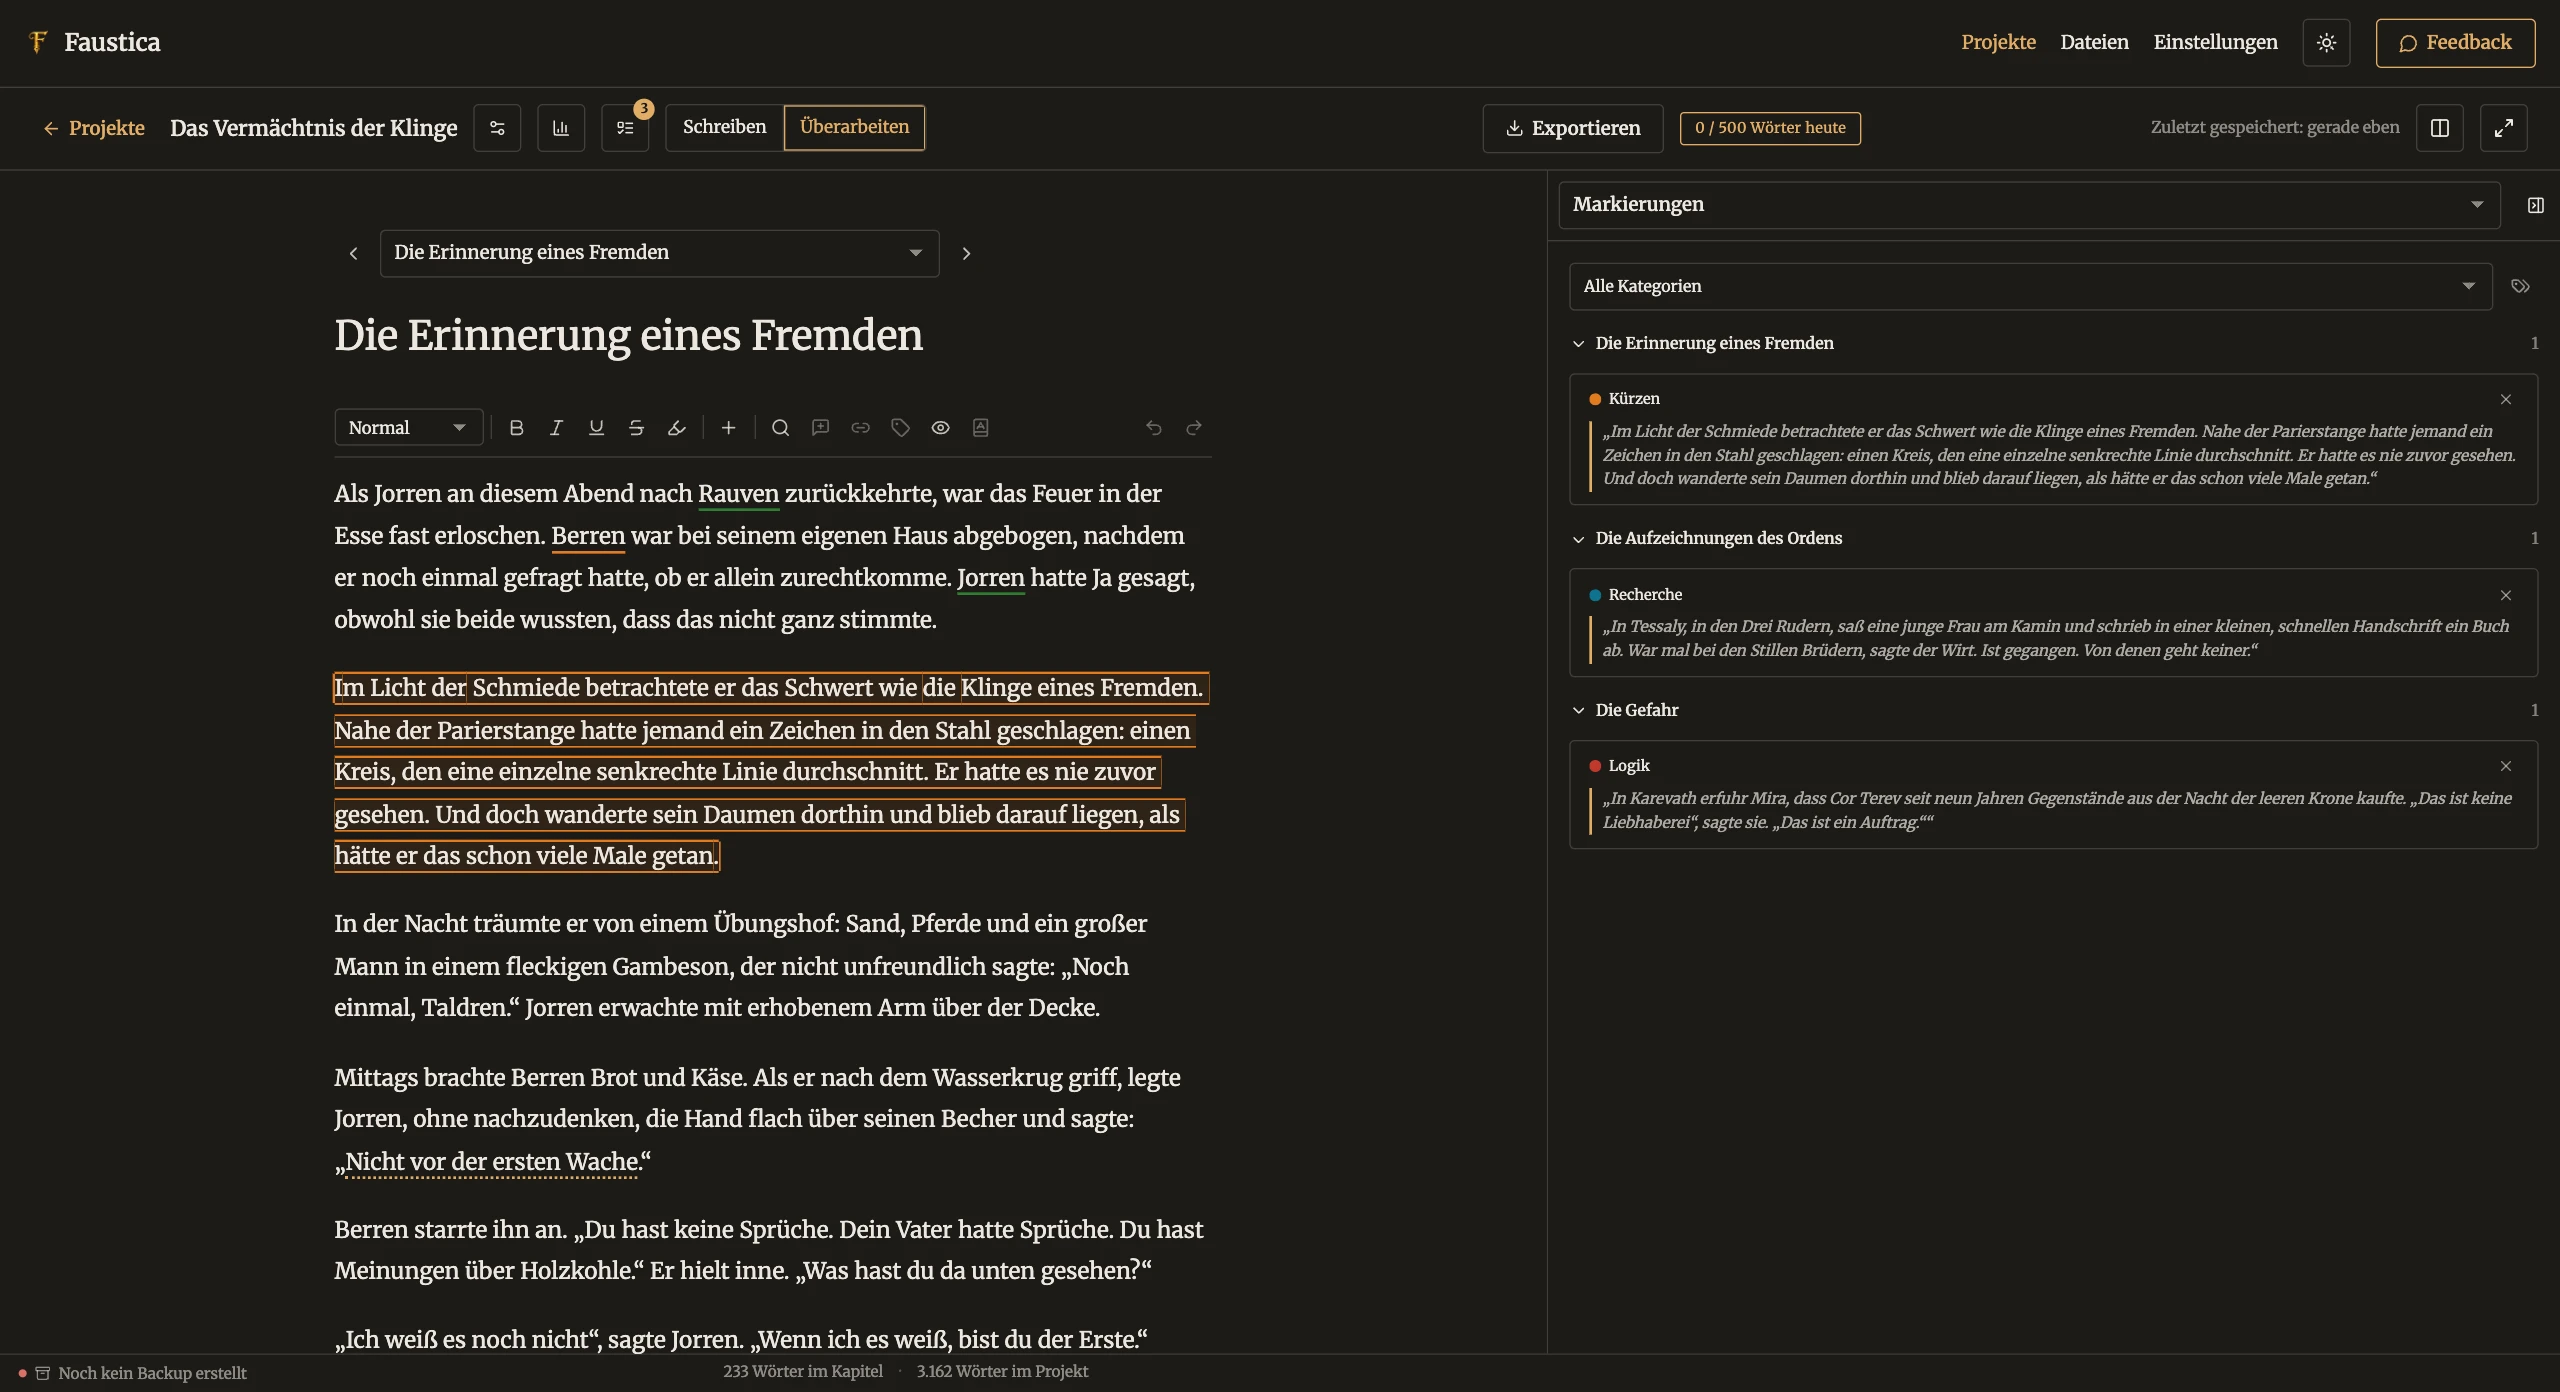Click the Exportieren button
Image resolution: width=2560 pixels, height=1392 pixels.
coord(1573,128)
